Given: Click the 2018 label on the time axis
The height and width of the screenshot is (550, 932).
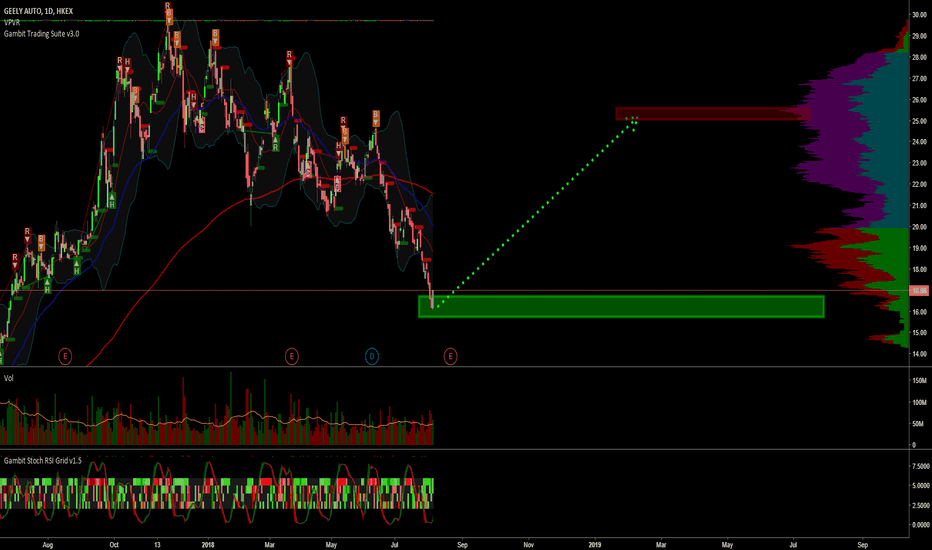Looking at the screenshot, I should coord(208,545).
